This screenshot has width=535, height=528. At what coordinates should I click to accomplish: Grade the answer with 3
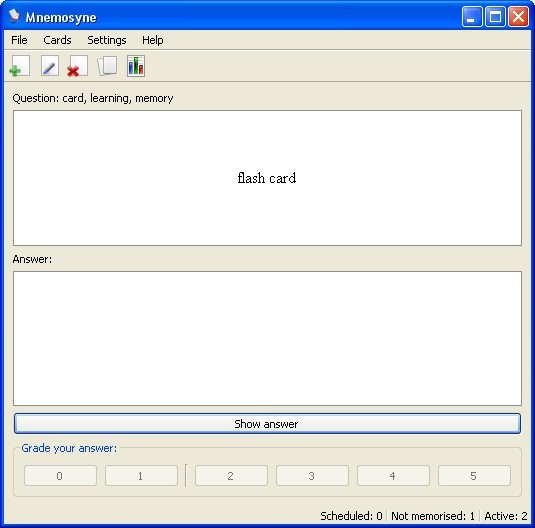312,475
